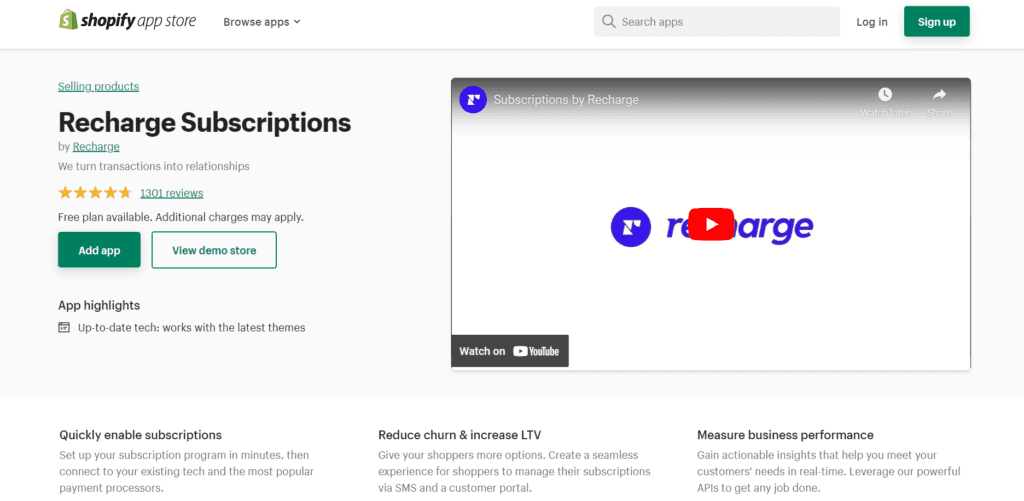Click the Share arrow icon on video
1024x501 pixels.
(x=939, y=95)
